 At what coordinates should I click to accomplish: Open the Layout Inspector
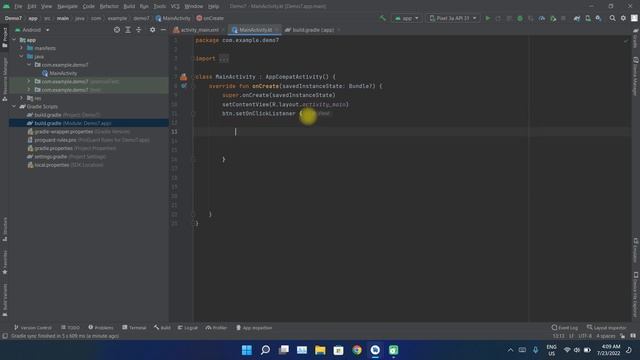click(607, 327)
